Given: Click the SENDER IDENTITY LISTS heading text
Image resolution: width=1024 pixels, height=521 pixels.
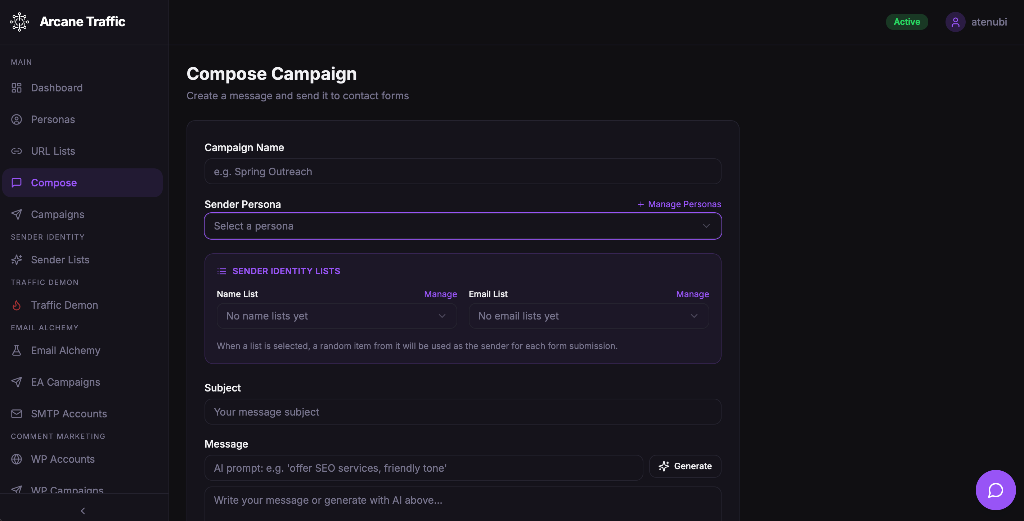Looking at the screenshot, I should coord(286,271).
